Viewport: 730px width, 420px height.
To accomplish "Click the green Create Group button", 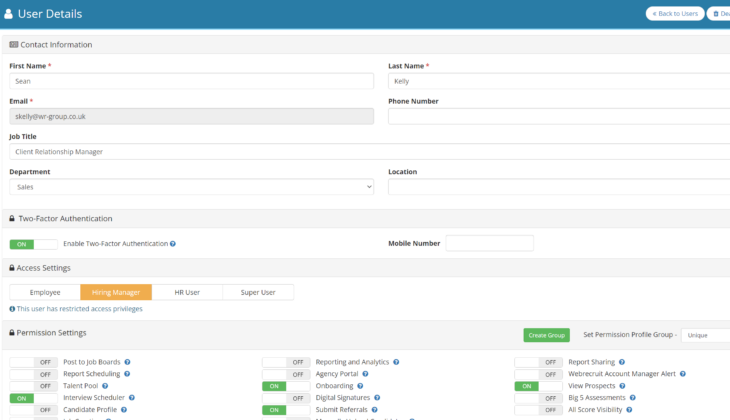I will [x=546, y=335].
